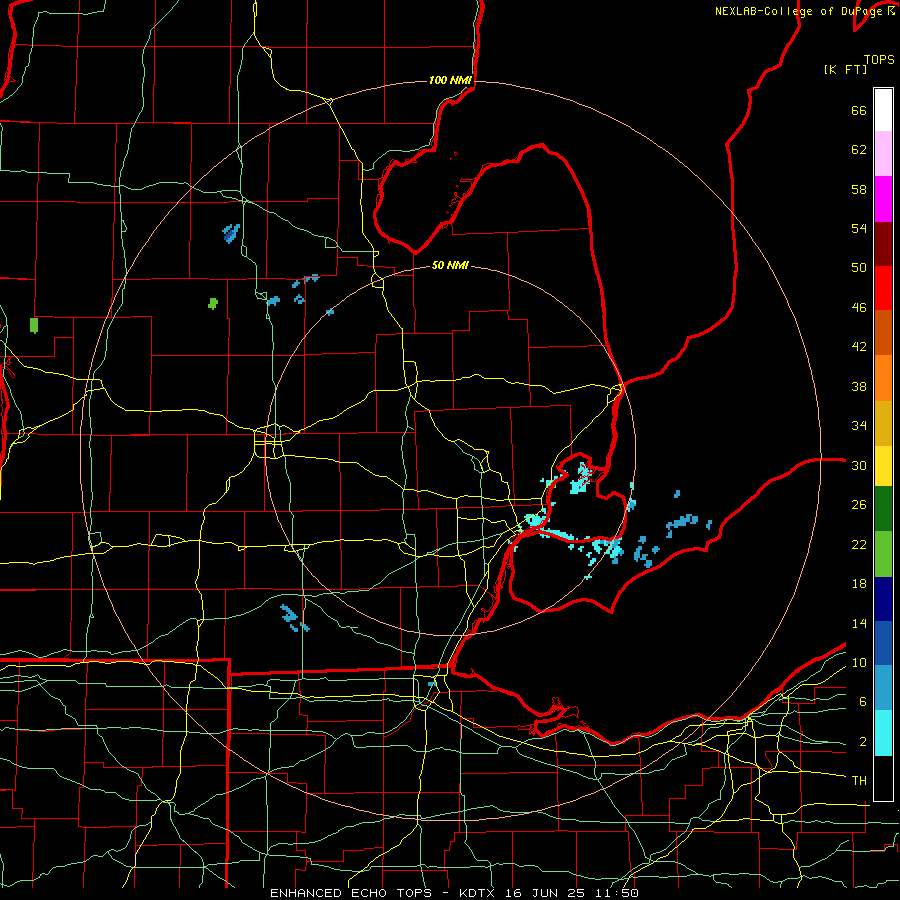Screen dimensions: 900x900
Task: Click the legend value '42'
Action: [x=859, y=347]
